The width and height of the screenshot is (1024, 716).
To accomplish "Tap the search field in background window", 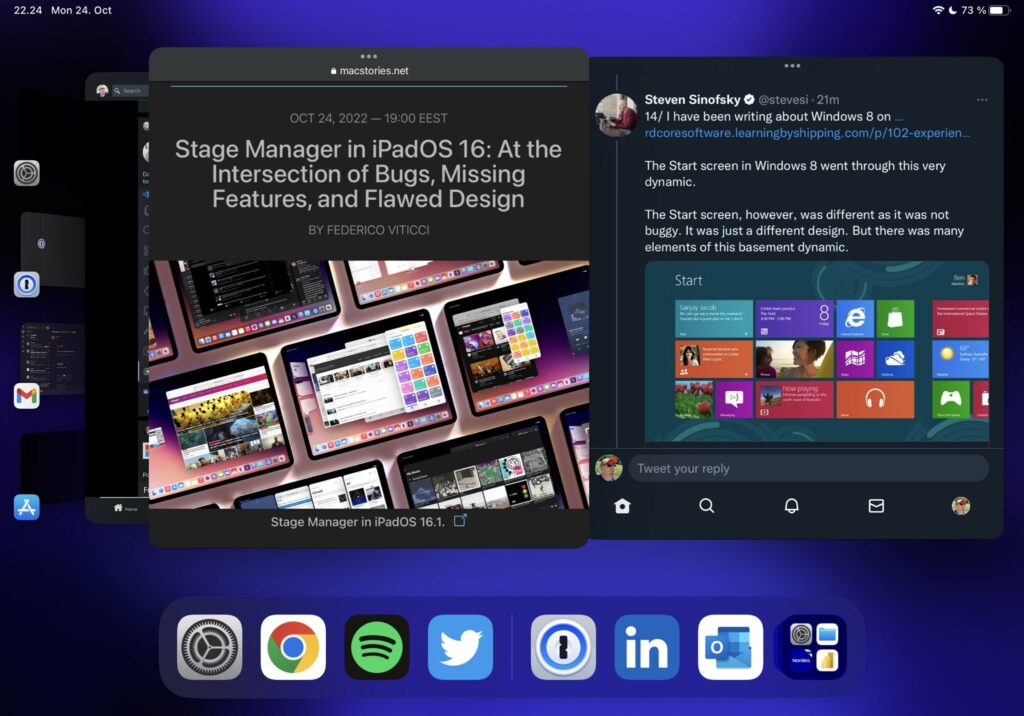I will pos(129,91).
